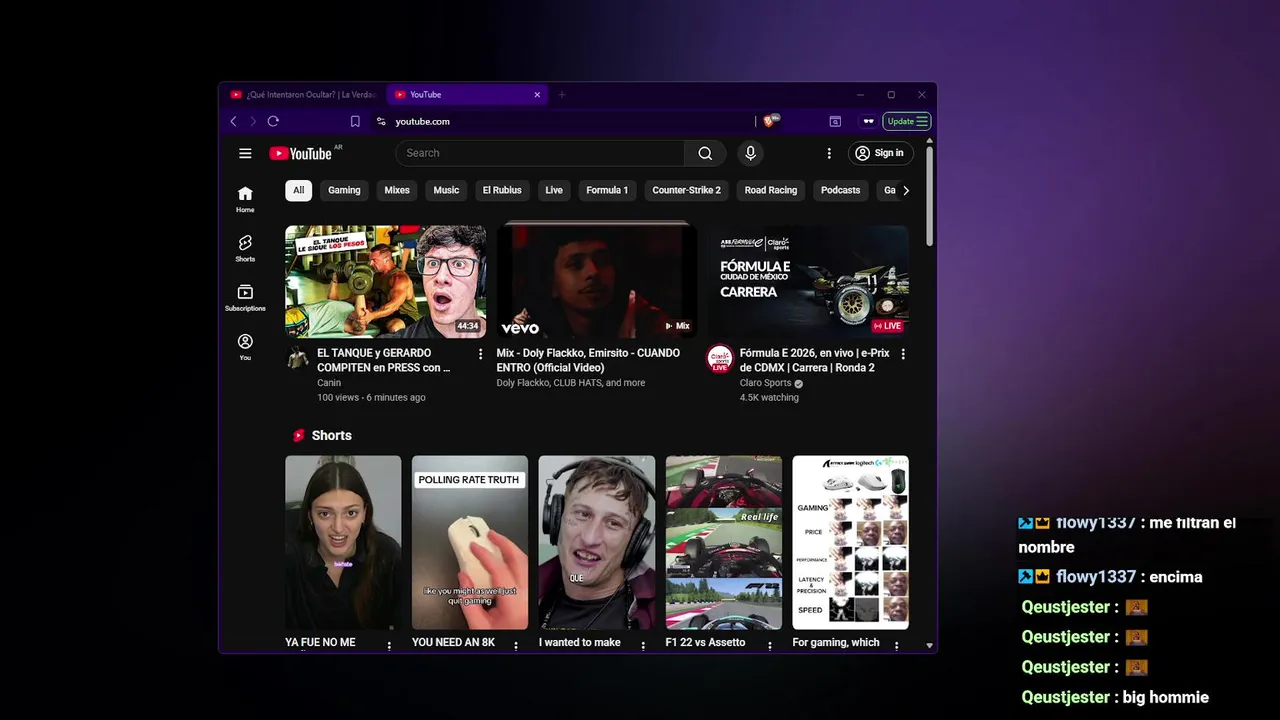Select the El Rubius filter chip
Screen dimensions: 1280x720
(502, 190)
